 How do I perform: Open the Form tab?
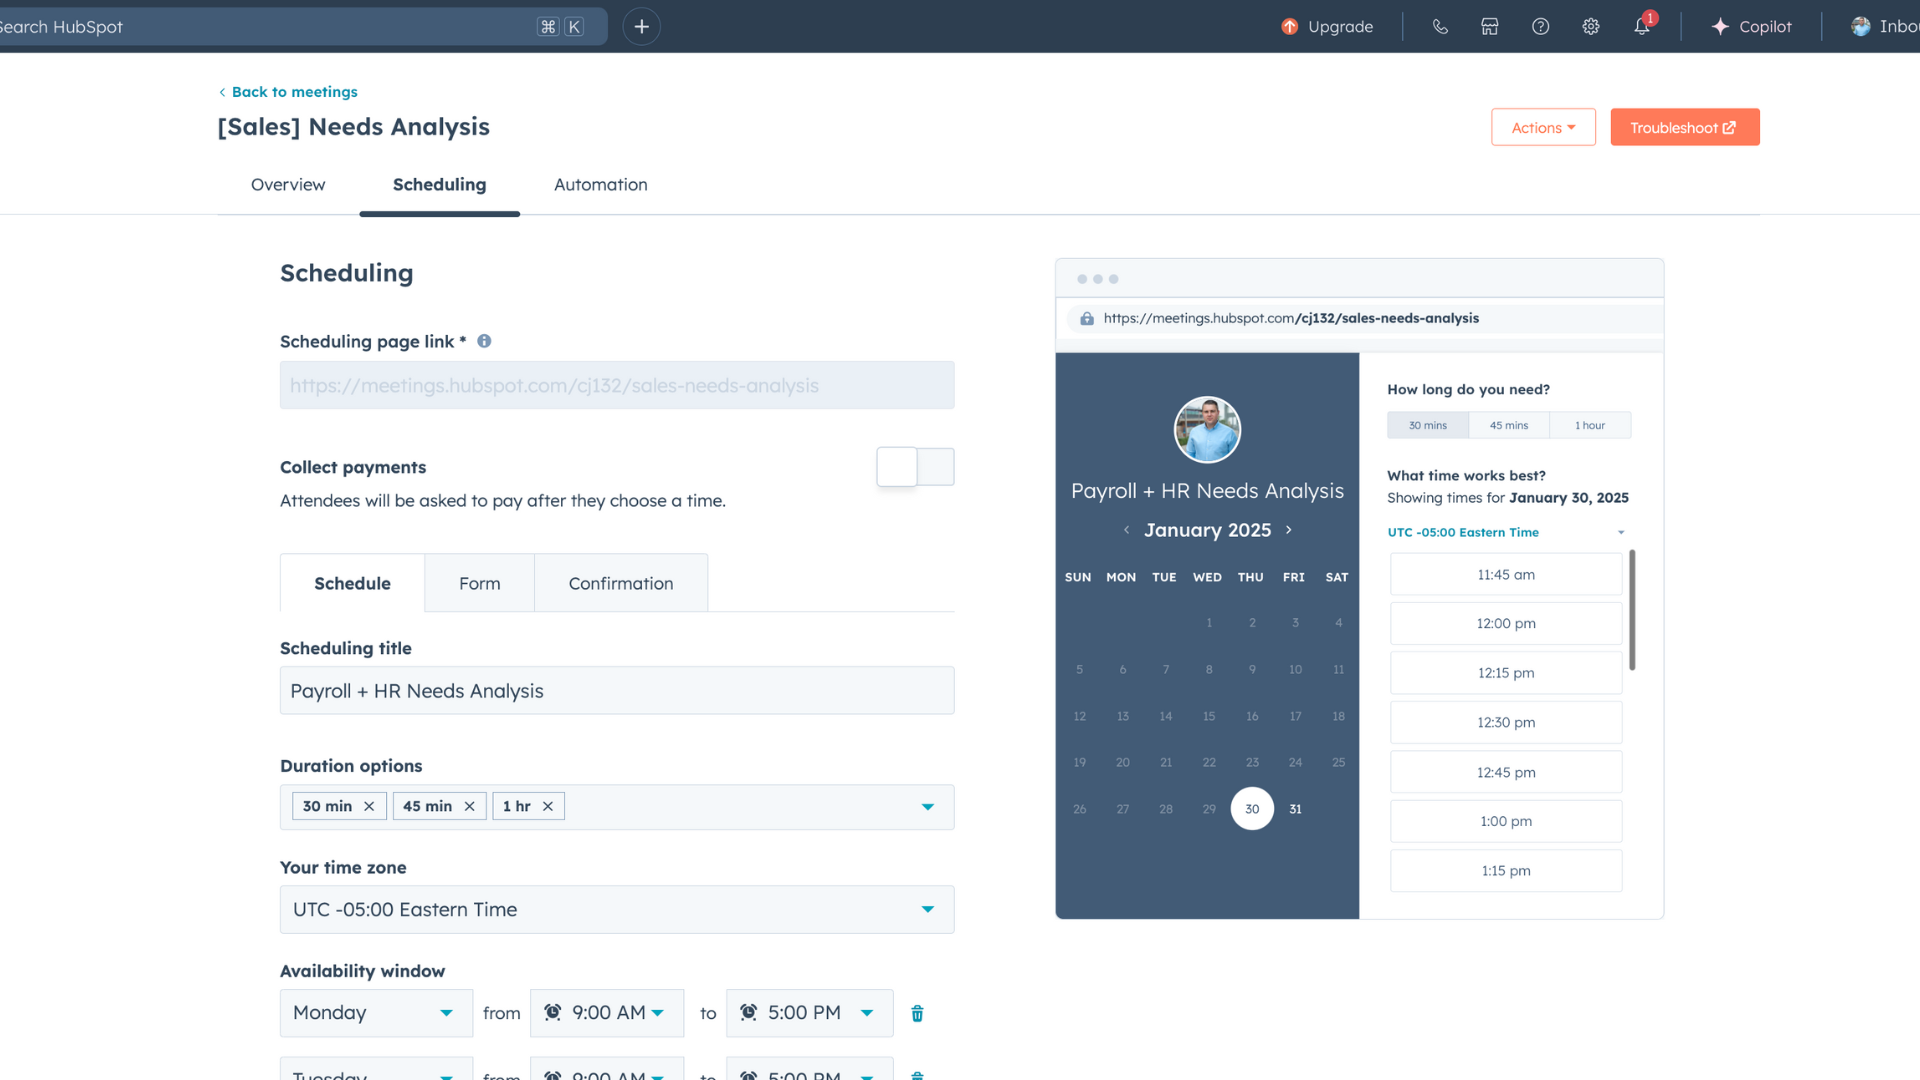click(479, 583)
